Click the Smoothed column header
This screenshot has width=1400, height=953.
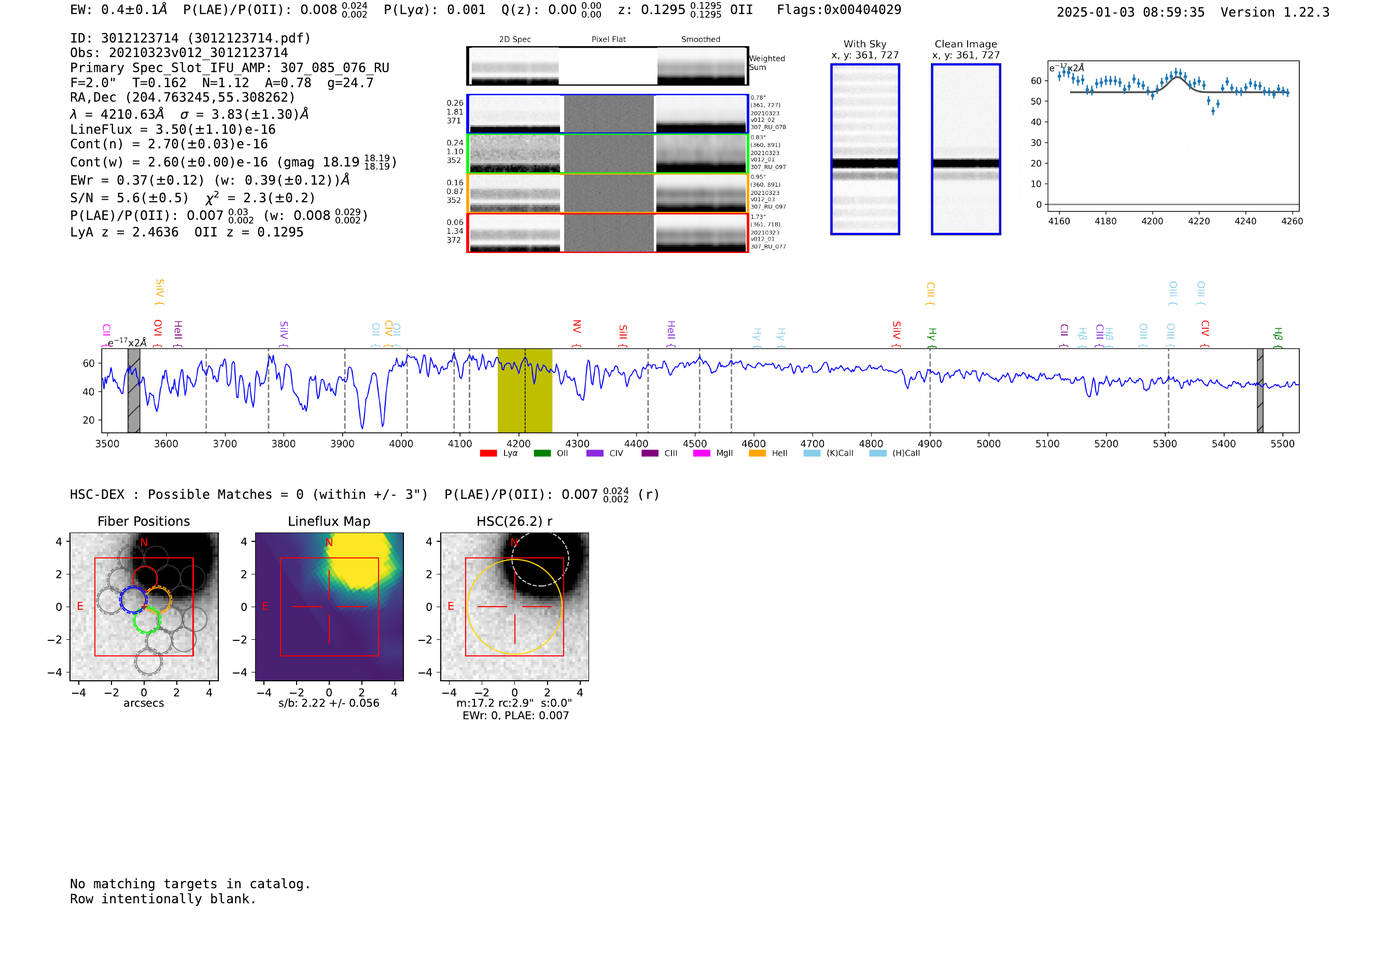[701, 40]
